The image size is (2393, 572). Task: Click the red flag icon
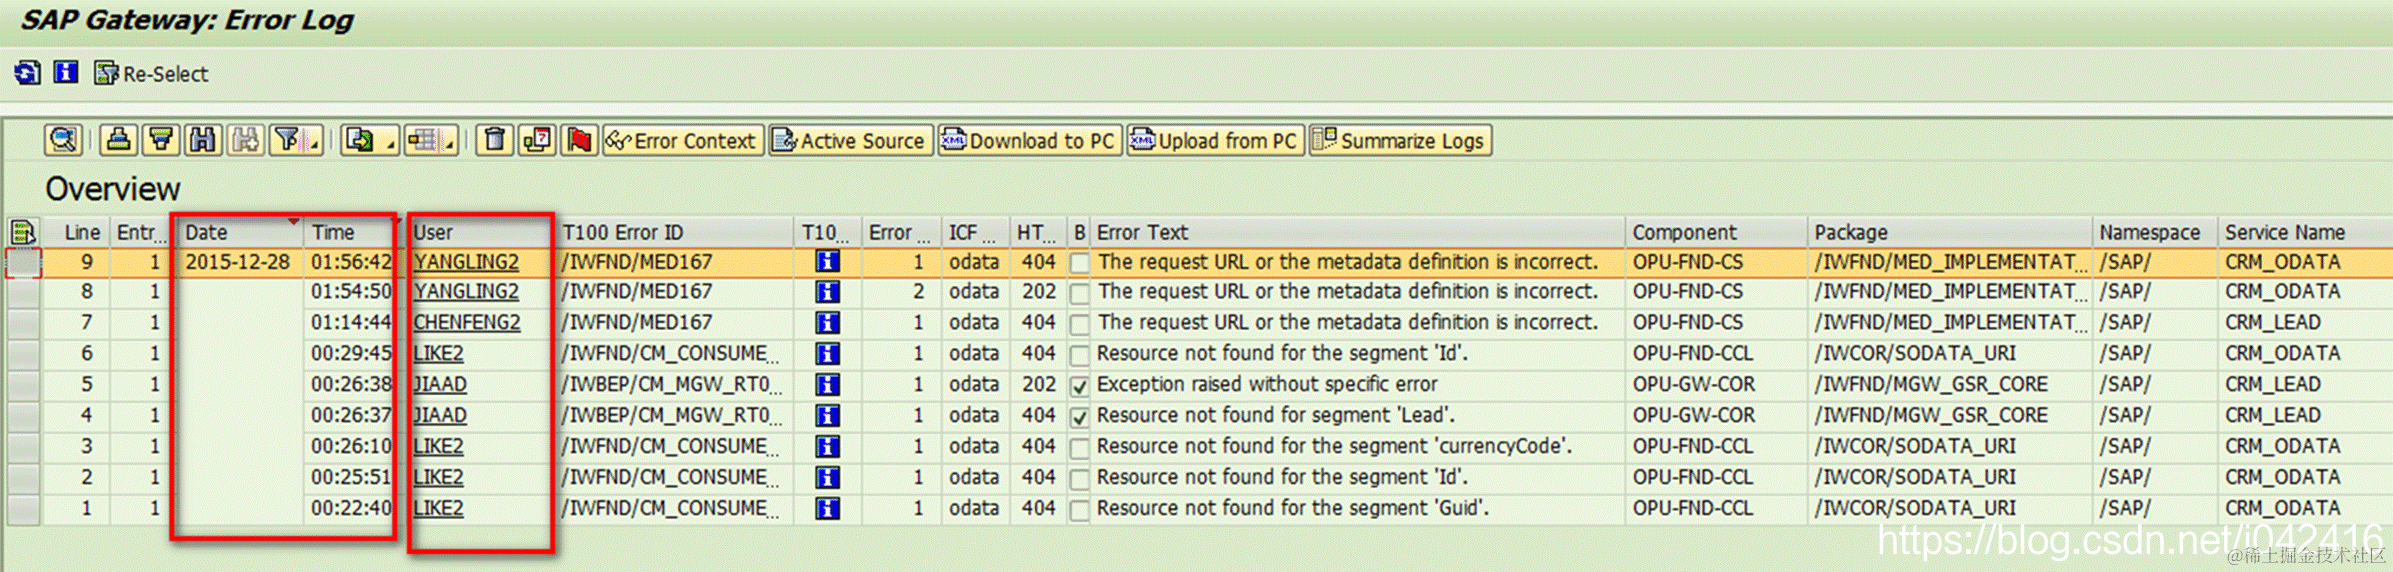(579, 140)
